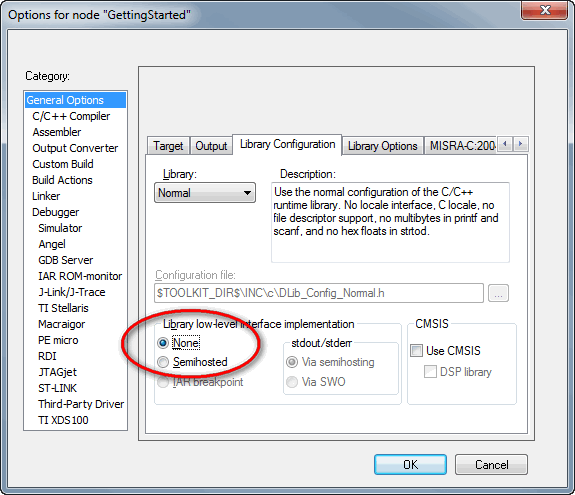Choose the Debugger category
The height and width of the screenshot is (495, 575).
(56, 212)
